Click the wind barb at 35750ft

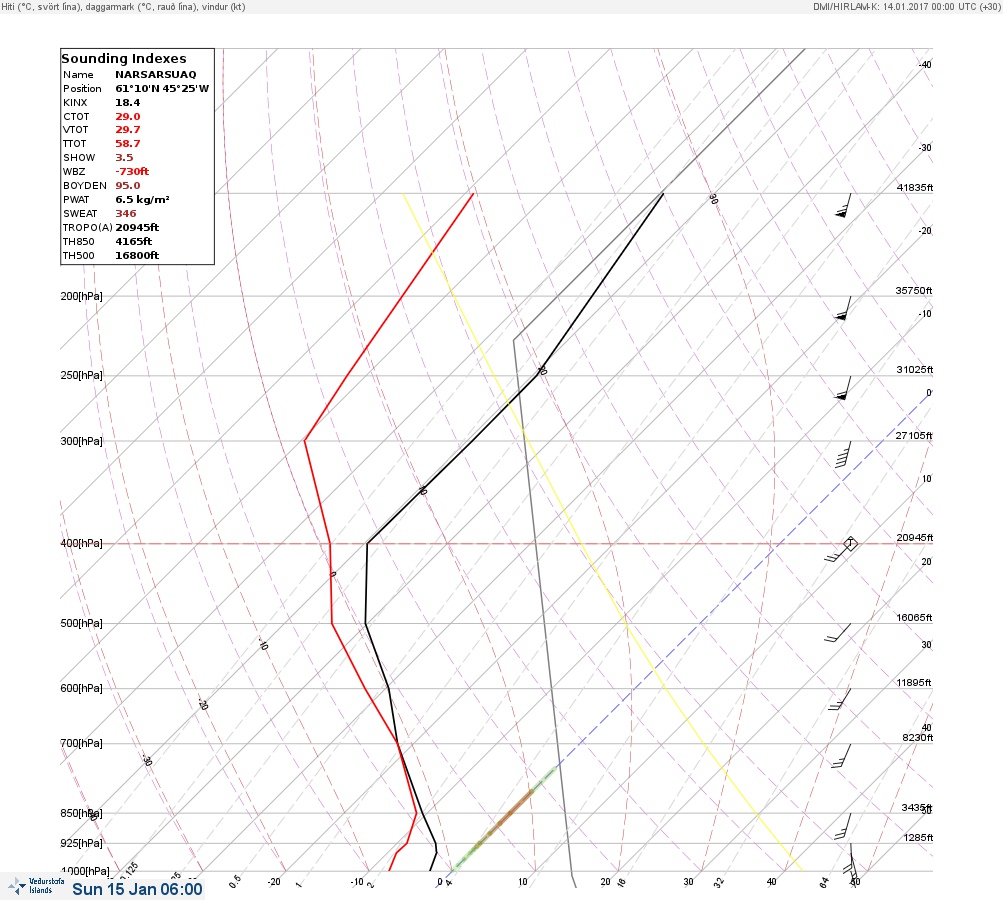pos(843,308)
